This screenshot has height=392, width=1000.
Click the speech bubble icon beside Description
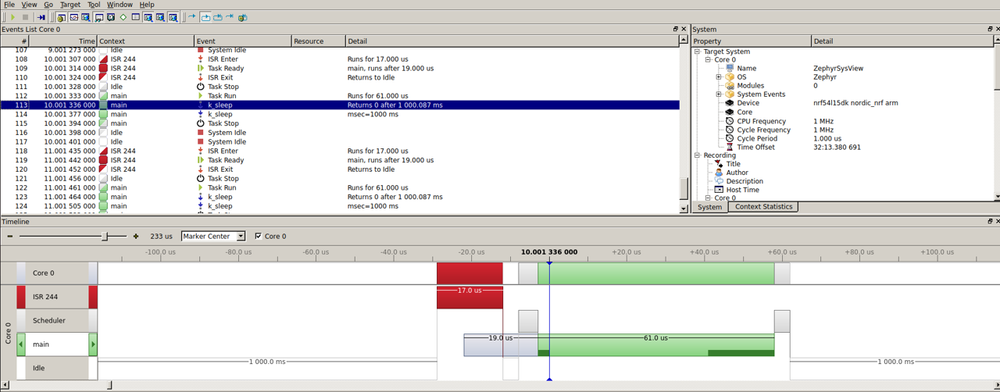[719, 181]
